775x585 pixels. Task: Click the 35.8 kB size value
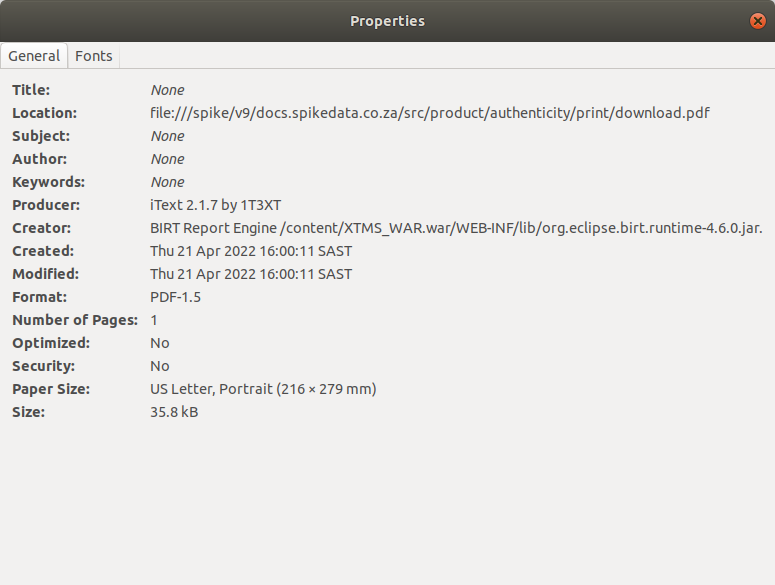tap(174, 412)
